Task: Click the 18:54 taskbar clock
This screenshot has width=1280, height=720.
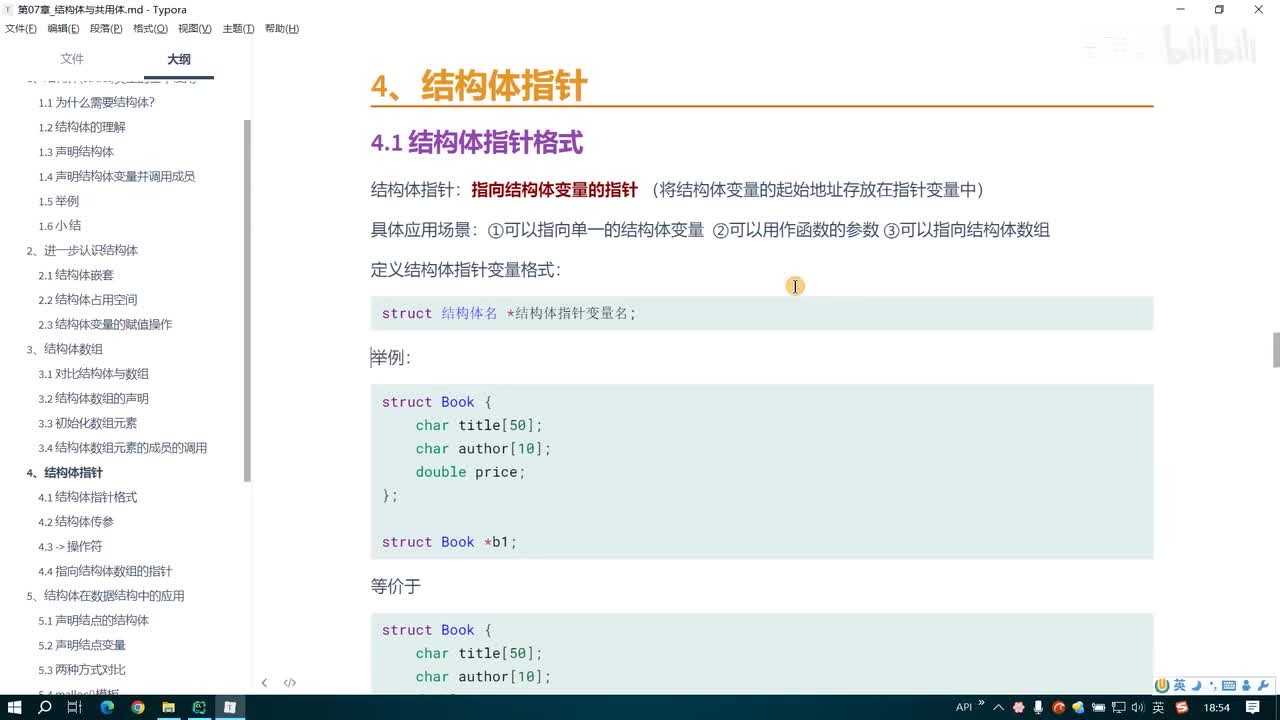Action: click(1217, 707)
